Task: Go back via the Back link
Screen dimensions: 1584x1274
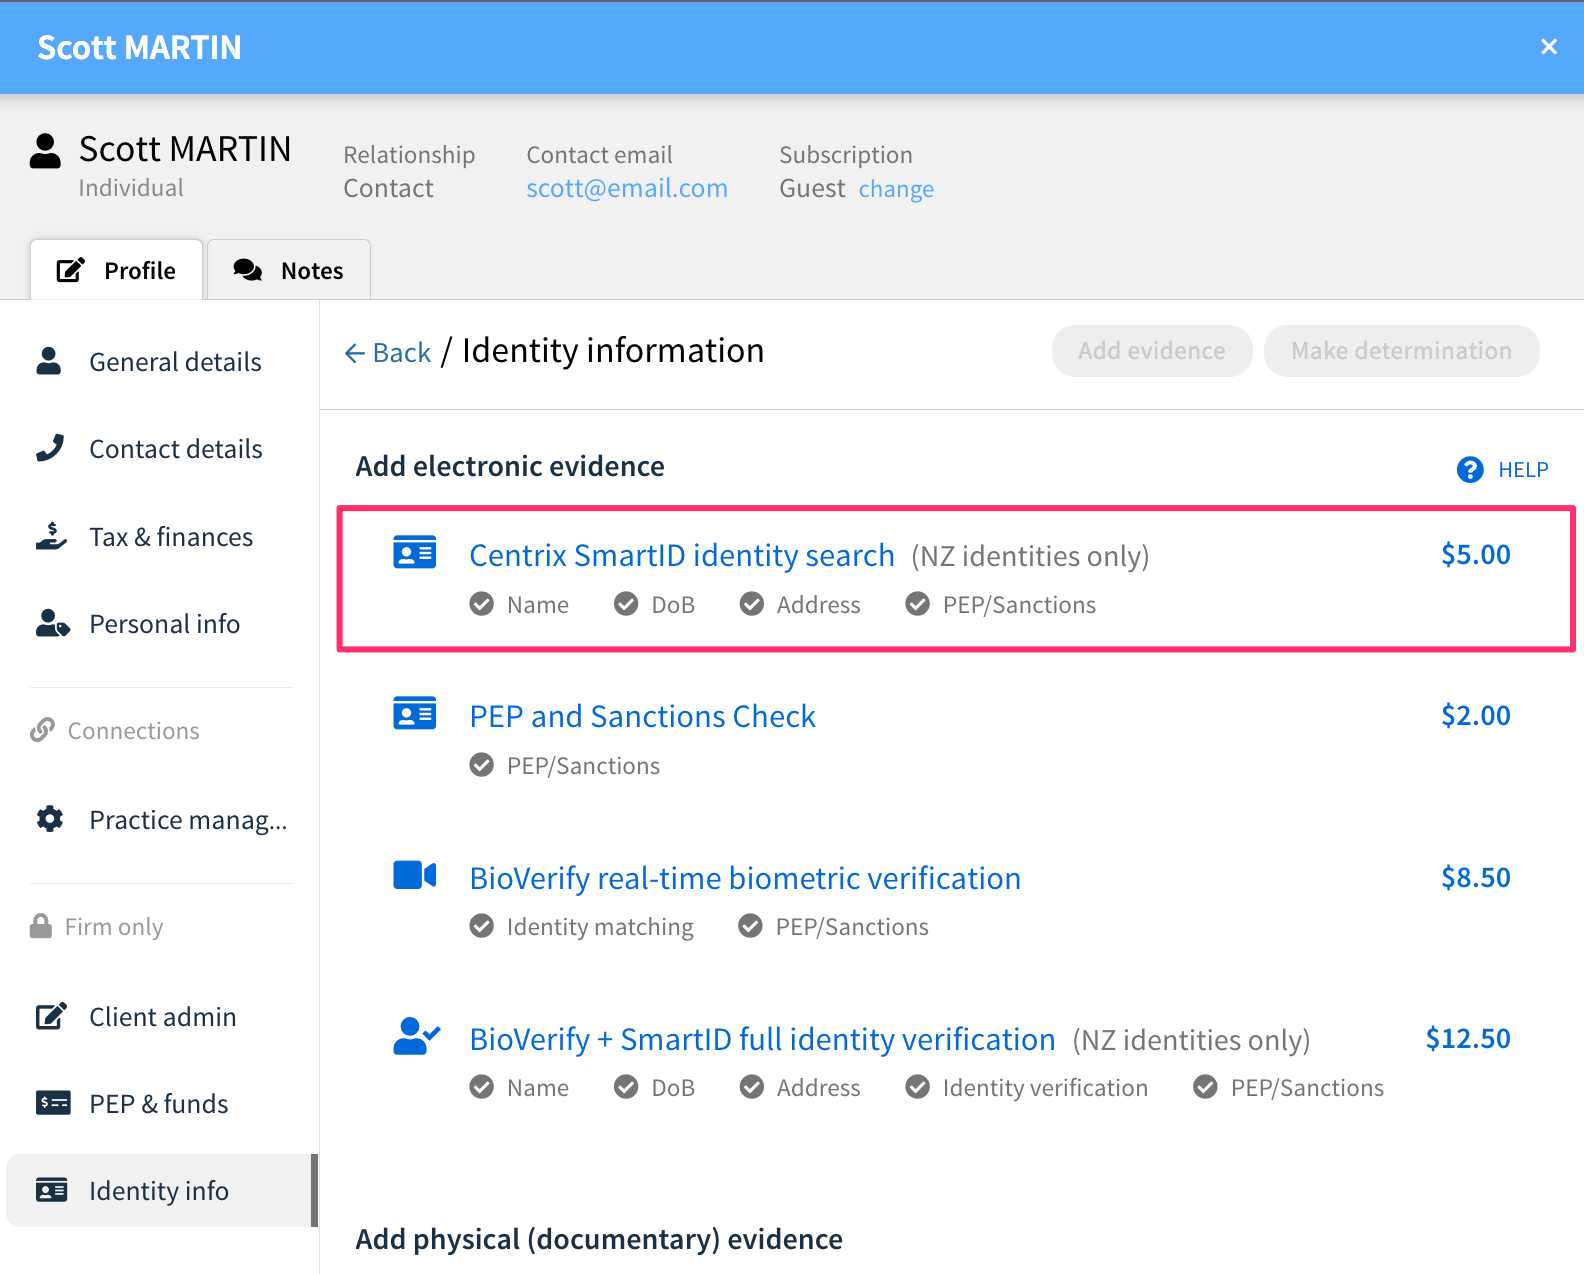Action: coord(388,352)
